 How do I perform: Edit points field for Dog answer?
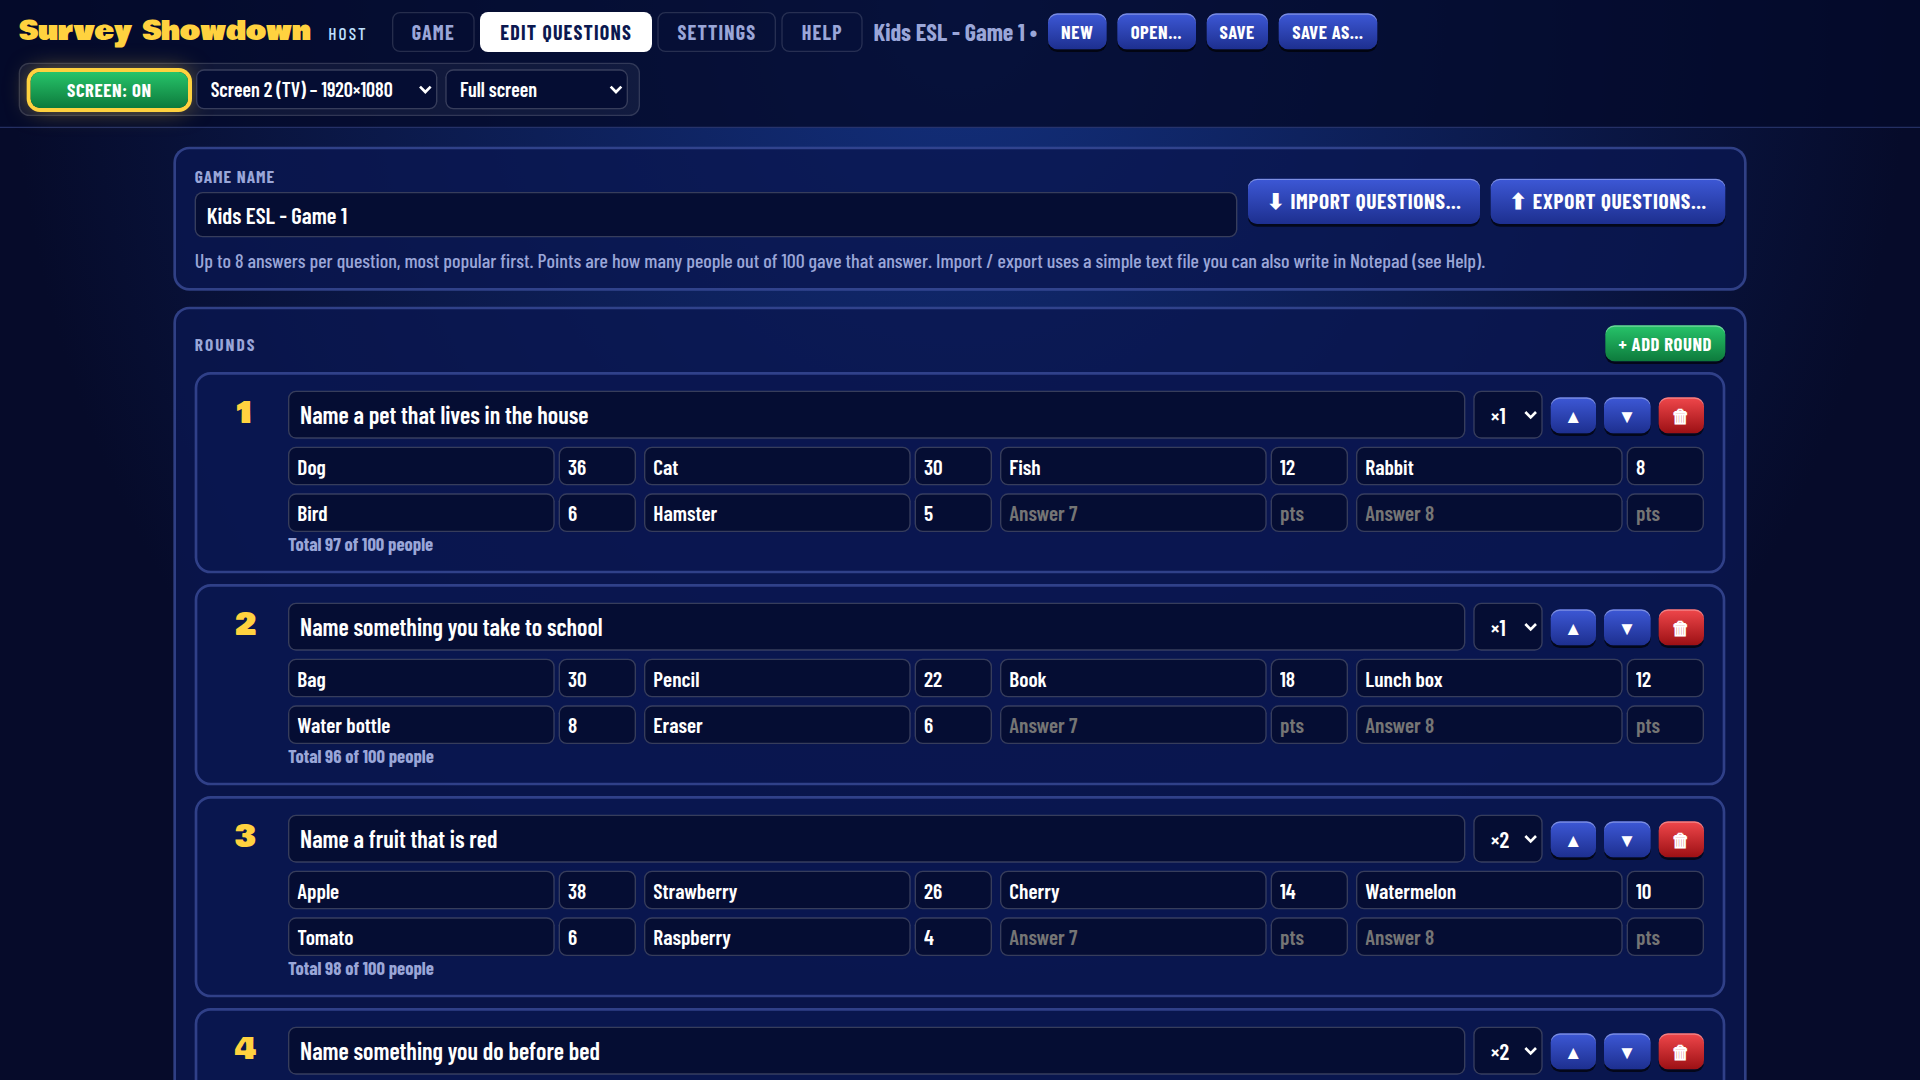tap(597, 467)
